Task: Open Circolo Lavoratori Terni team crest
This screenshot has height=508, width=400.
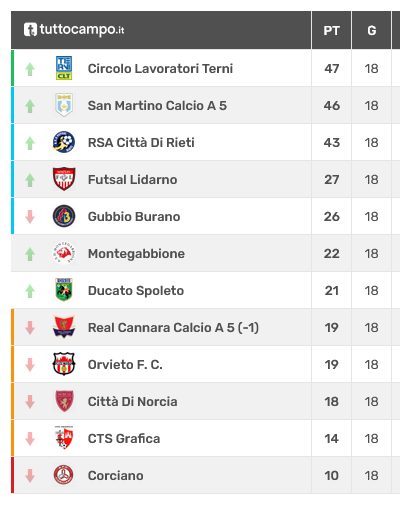Action: (x=64, y=68)
